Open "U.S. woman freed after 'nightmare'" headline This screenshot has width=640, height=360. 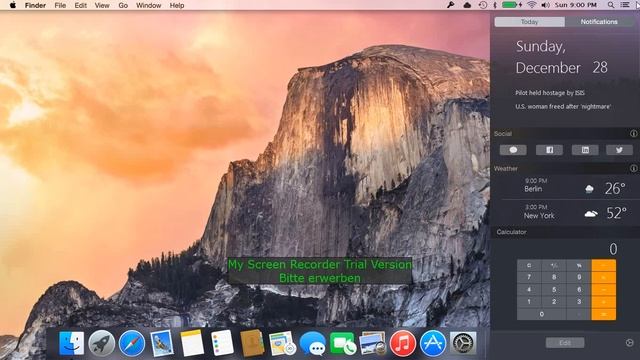pyautogui.click(x=563, y=107)
